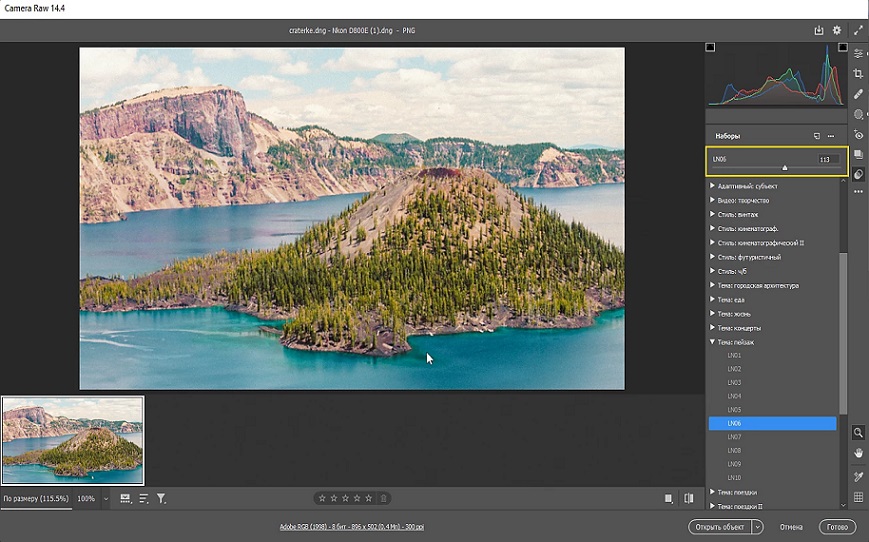The width and height of the screenshot is (869, 542).
Task: Click the create new preset icon
Action: pyautogui.click(x=816, y=136)
